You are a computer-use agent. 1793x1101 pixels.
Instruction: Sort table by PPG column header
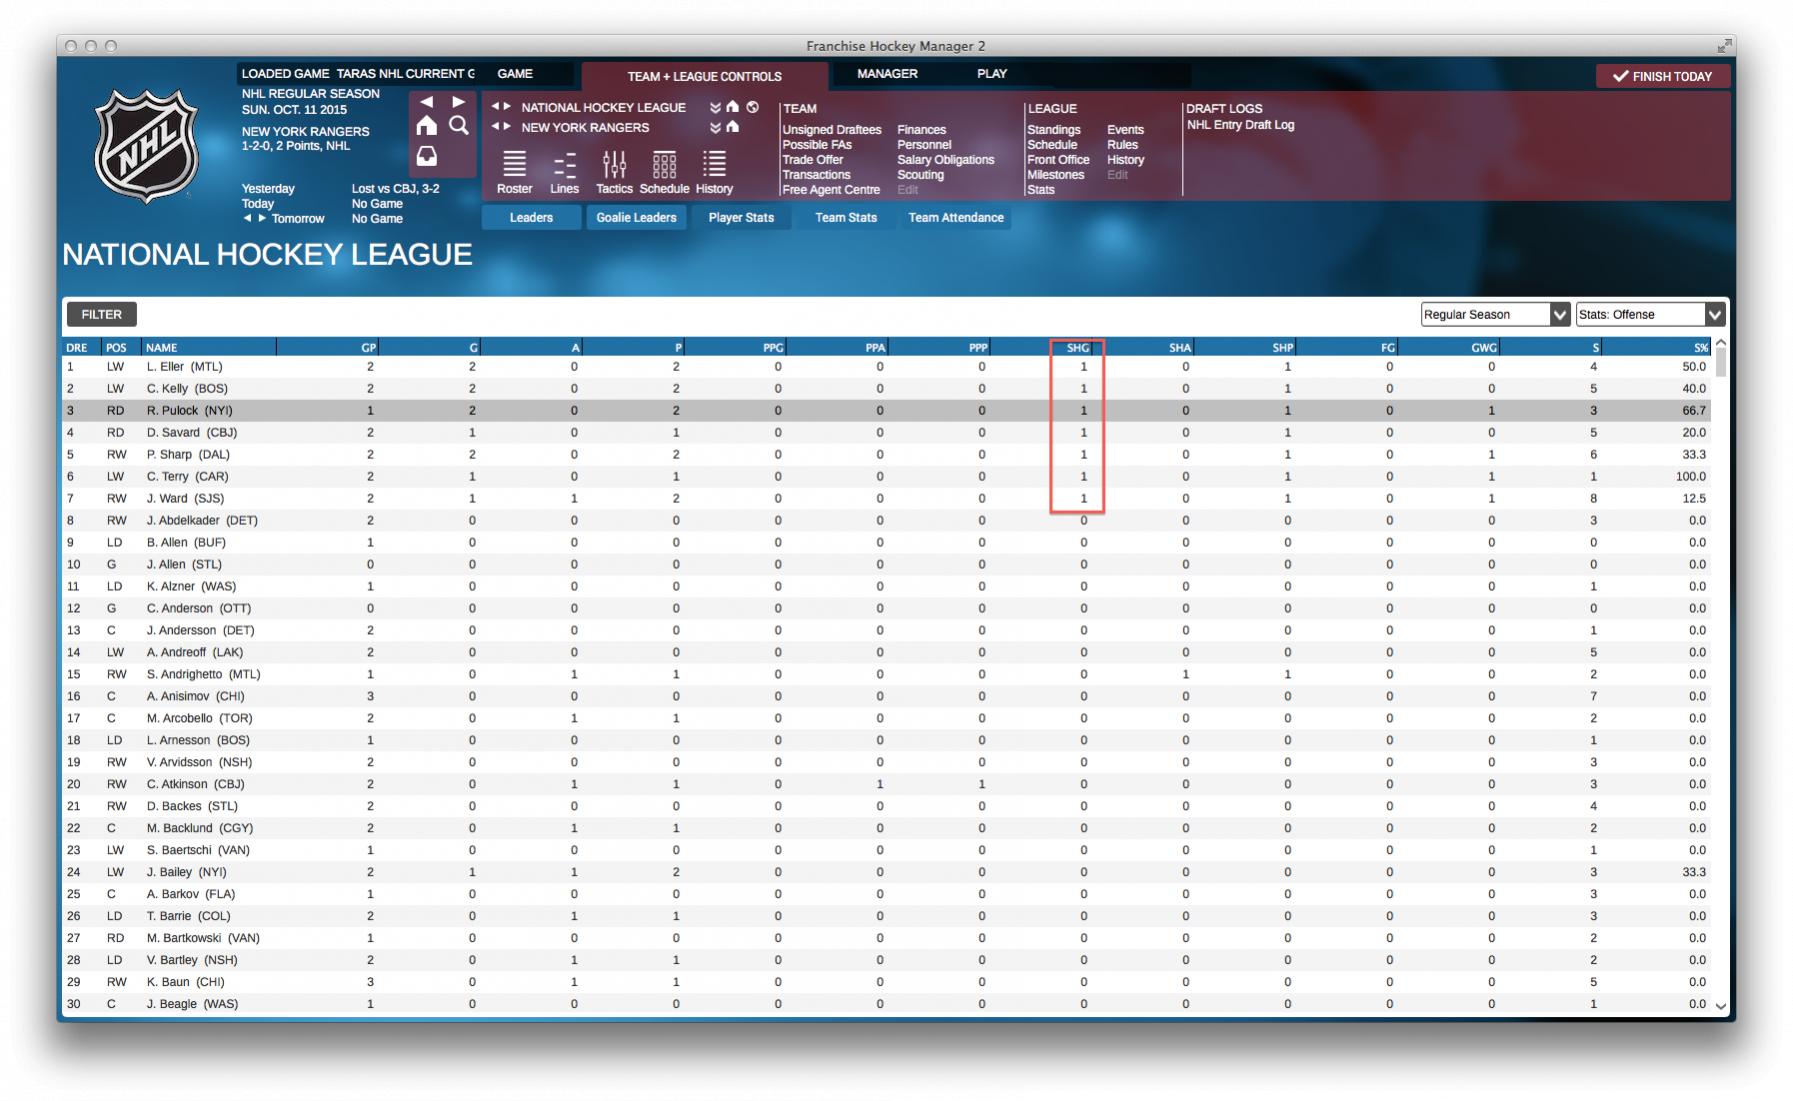click(x=736, y=347)
